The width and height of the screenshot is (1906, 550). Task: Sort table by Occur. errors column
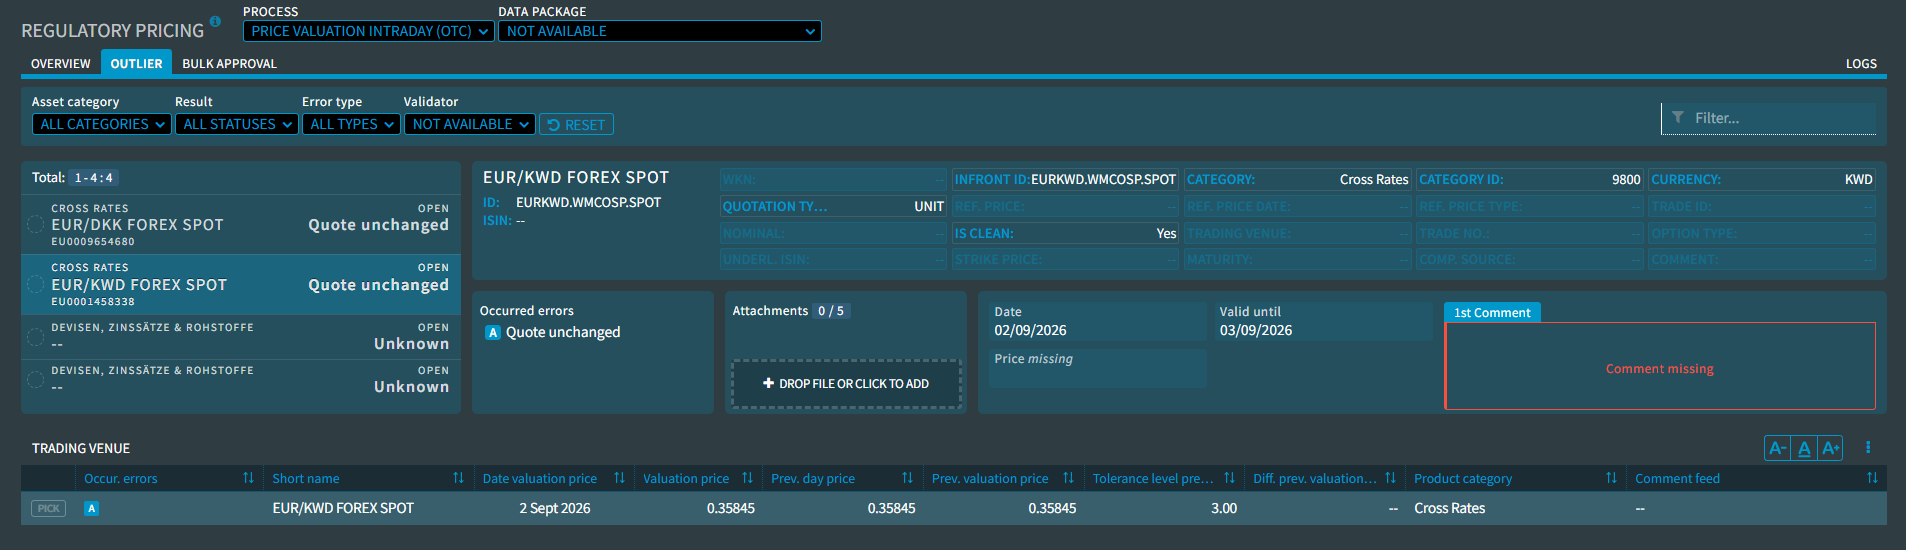coord(248,478)
